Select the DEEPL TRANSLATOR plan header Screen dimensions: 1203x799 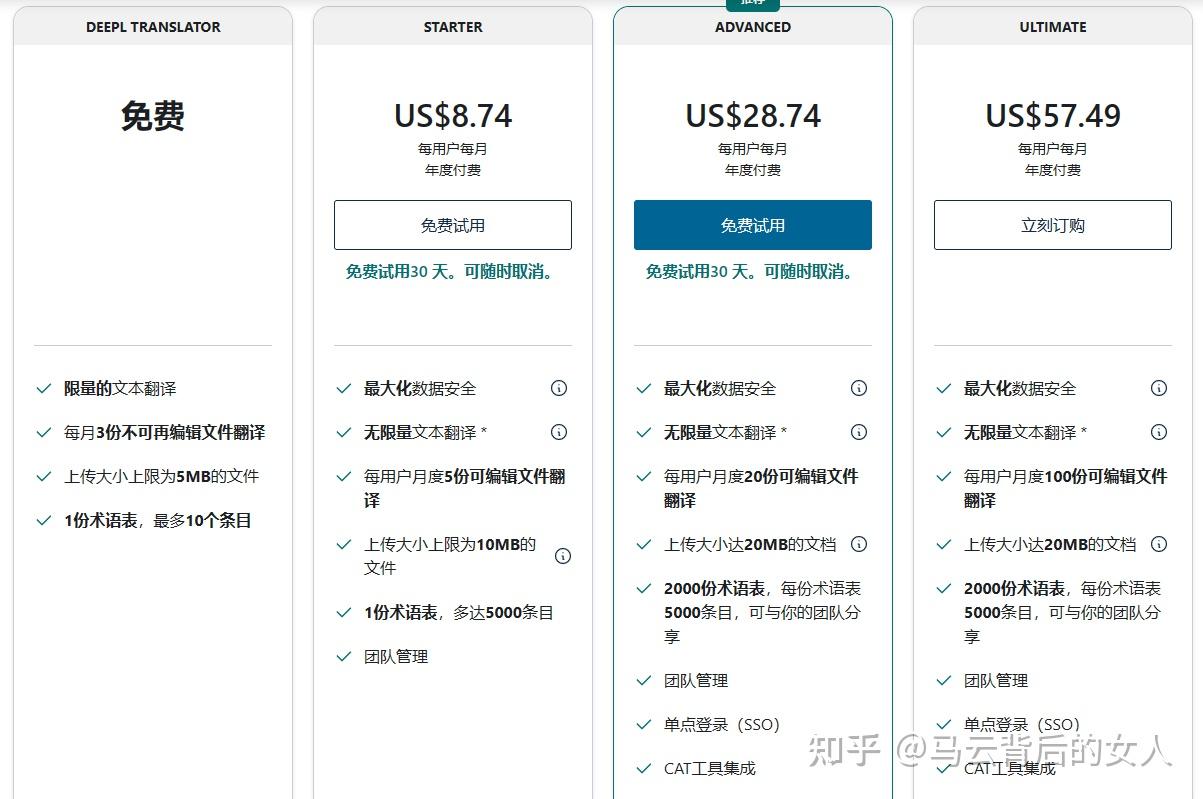point(153,27)
